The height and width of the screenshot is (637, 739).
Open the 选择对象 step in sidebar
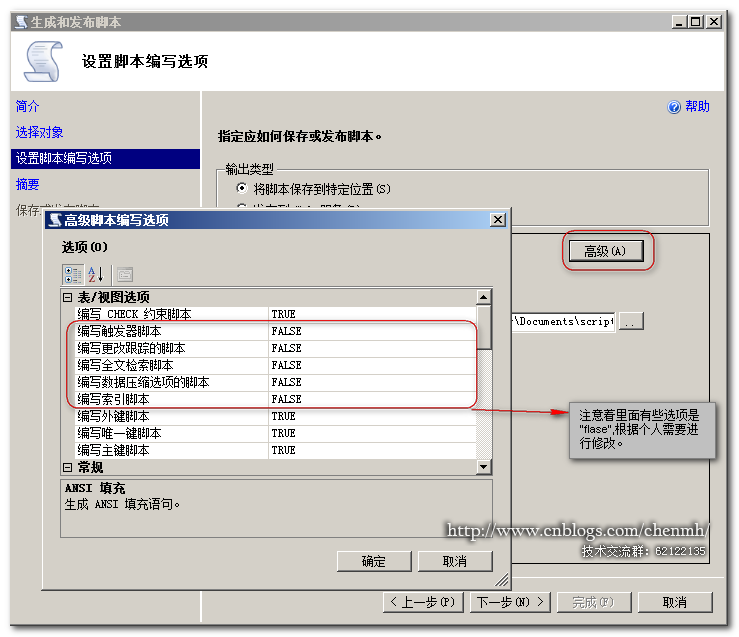click(x=40, y=132)
